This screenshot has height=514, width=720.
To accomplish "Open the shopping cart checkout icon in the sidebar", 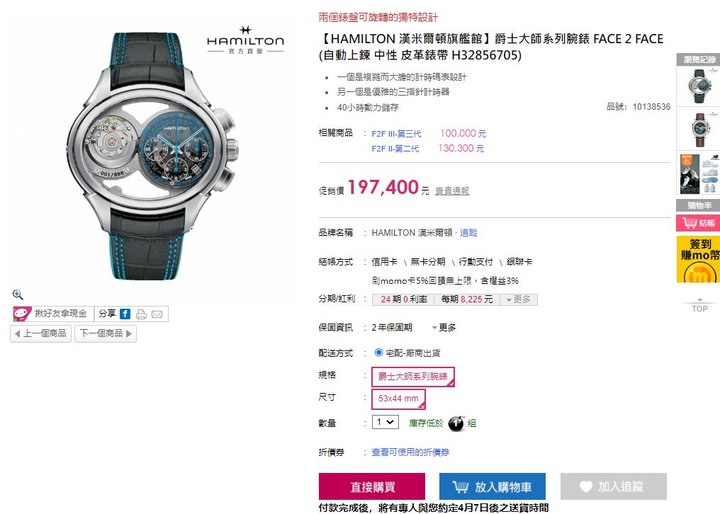I will click(698, 223).
